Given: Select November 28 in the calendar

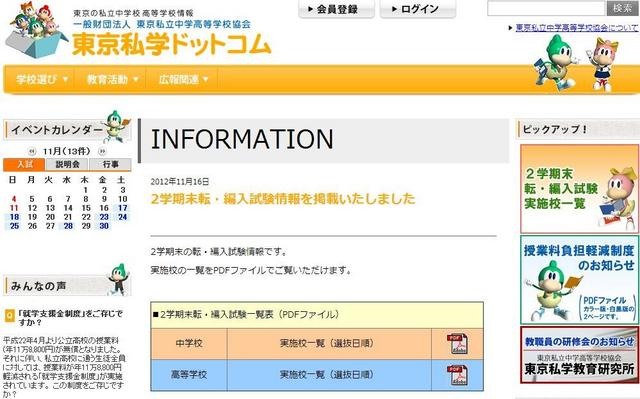Looking at the screenshot, I should pos(68,226).
